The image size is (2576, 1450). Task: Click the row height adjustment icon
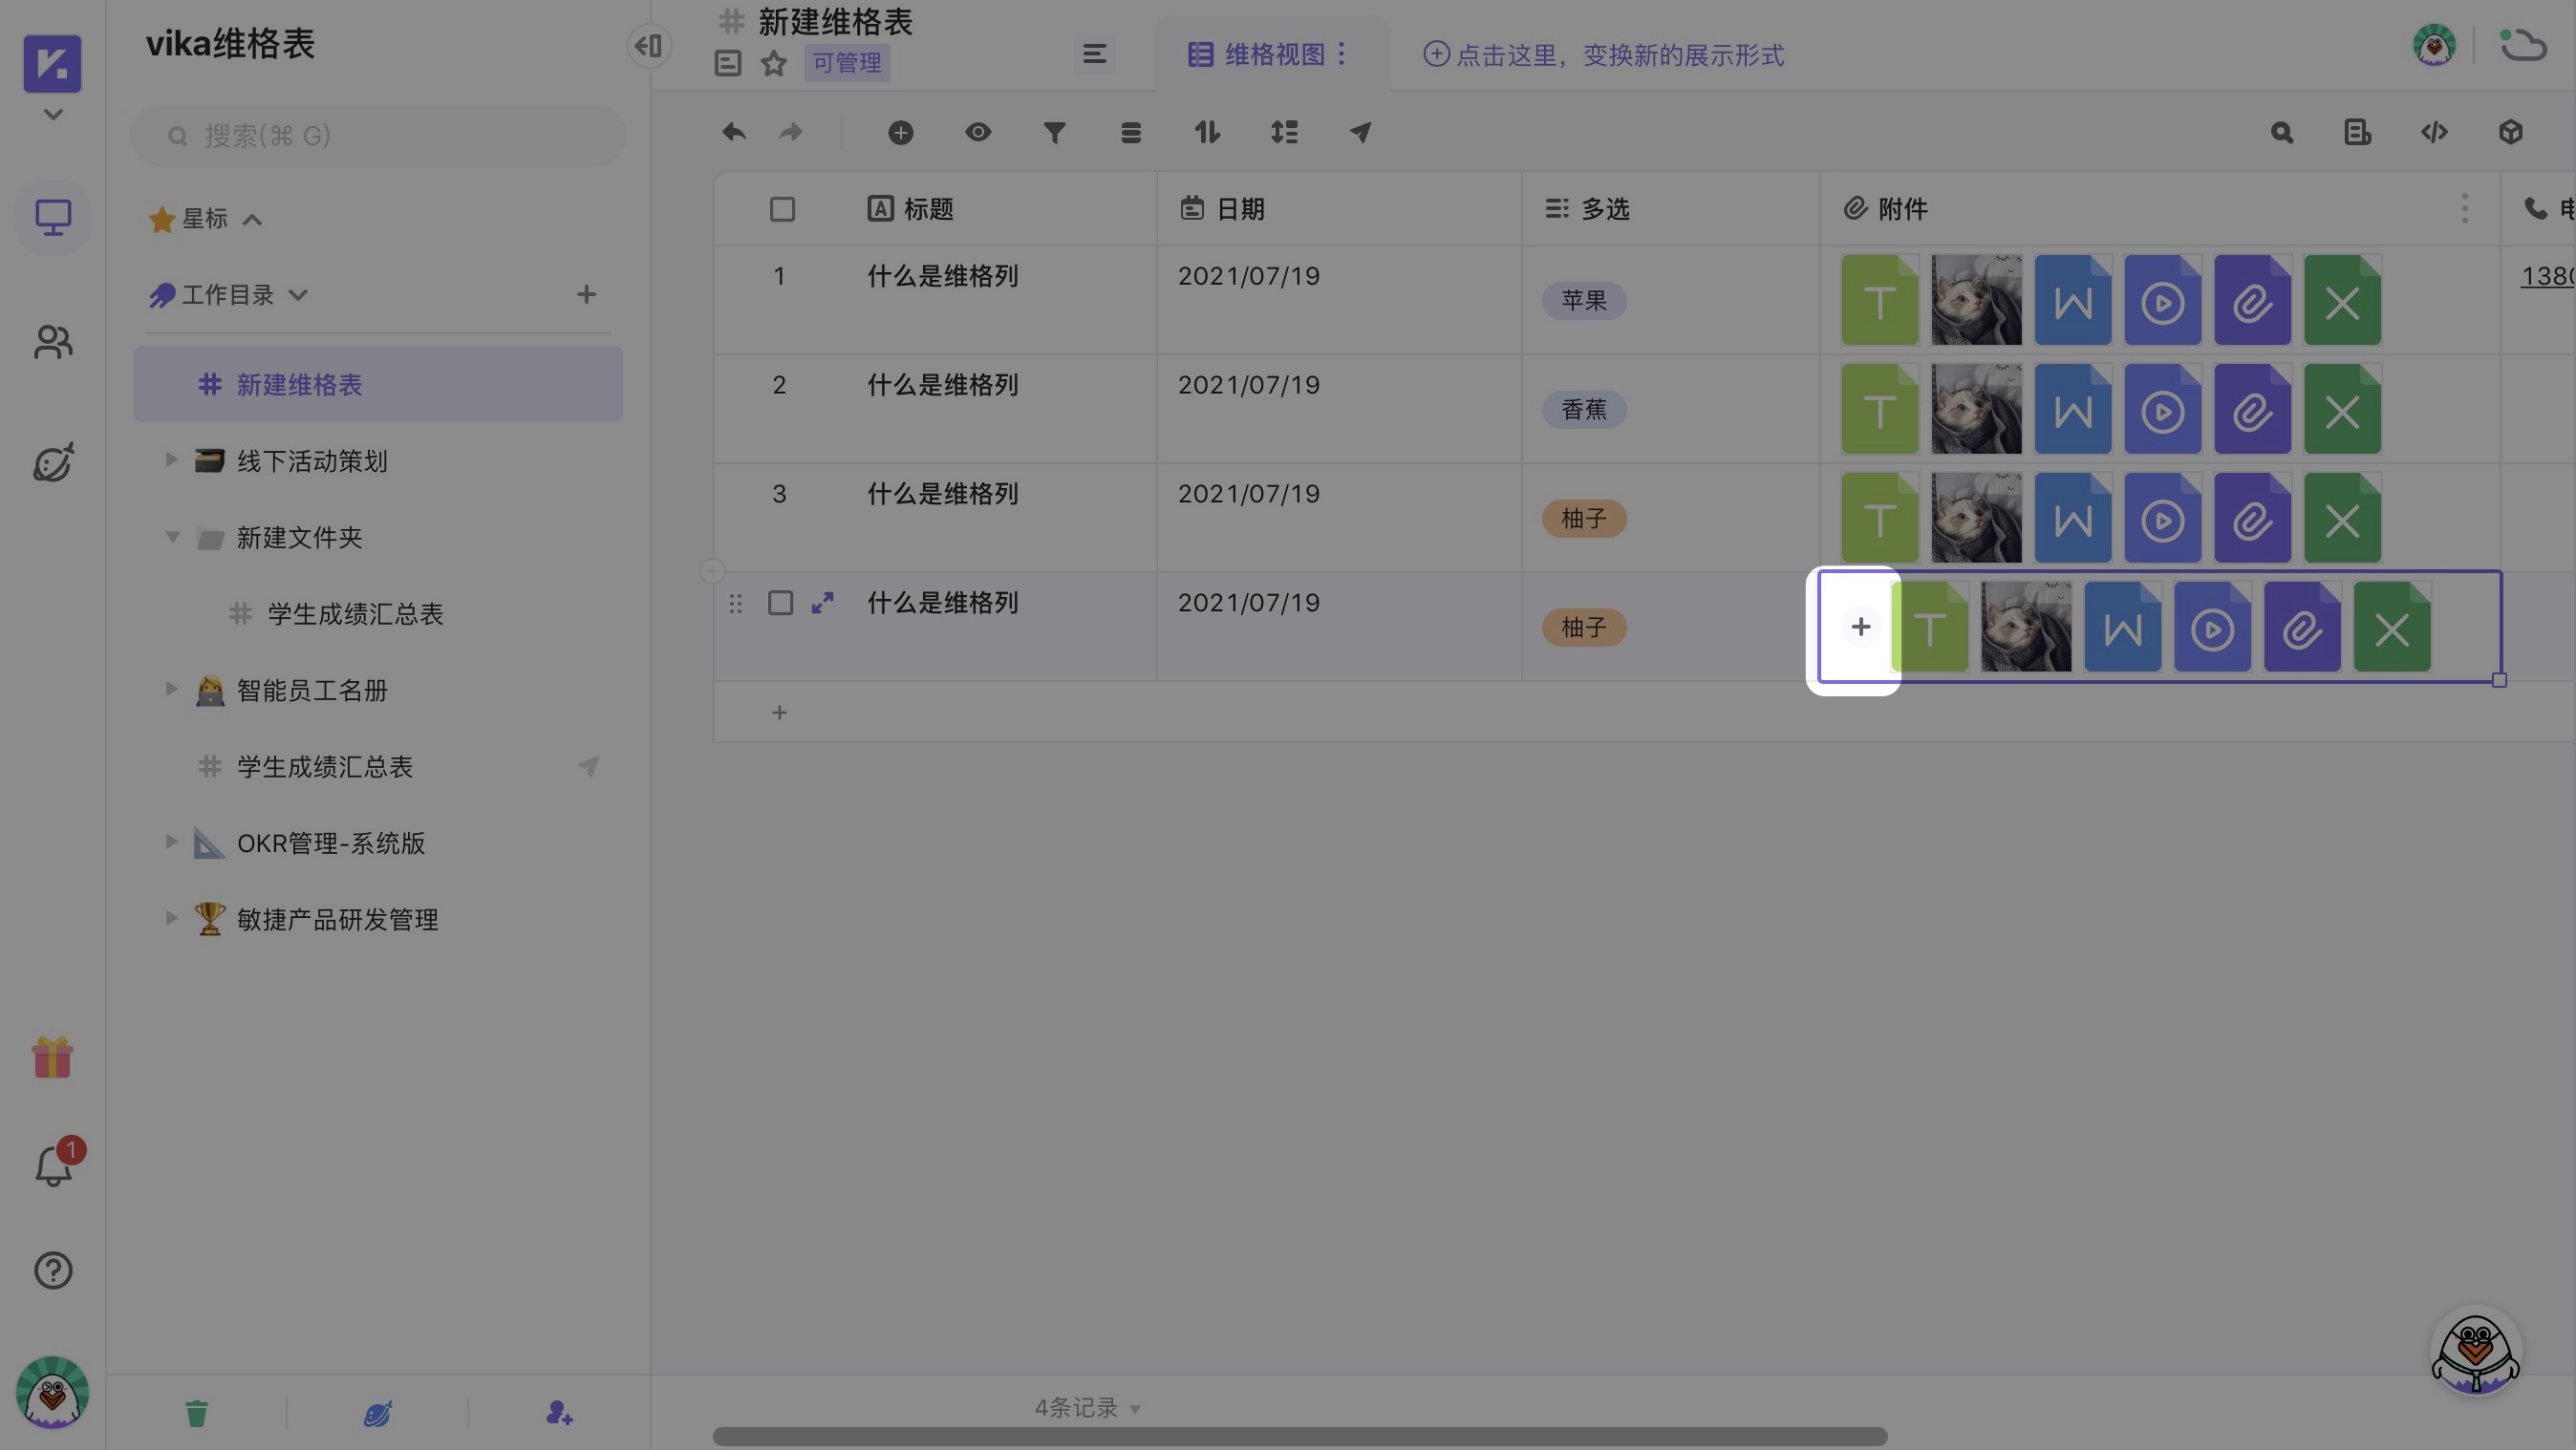click(1284, 132)
